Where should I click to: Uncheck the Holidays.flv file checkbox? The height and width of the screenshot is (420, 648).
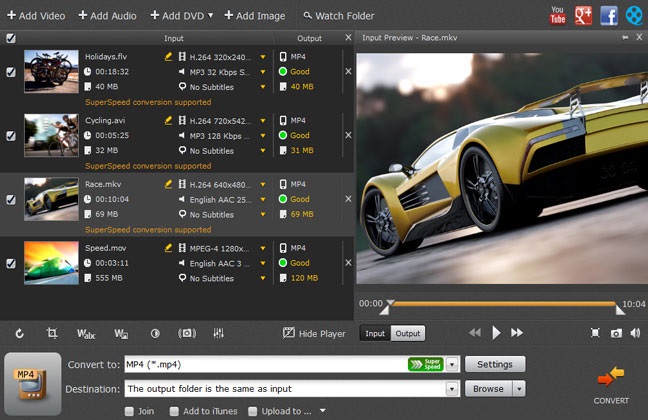click(11, 72)
